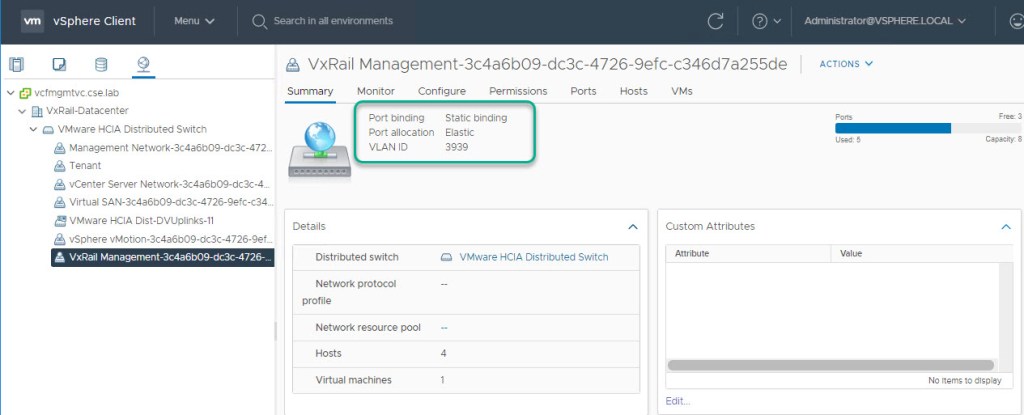Click the refresh icon in top bar
This screenshot has height=415, width=1024.
(x=715, y=21)
